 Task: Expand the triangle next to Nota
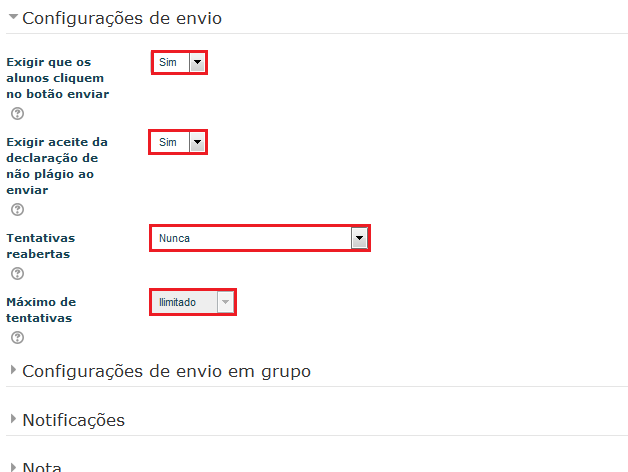13,466
